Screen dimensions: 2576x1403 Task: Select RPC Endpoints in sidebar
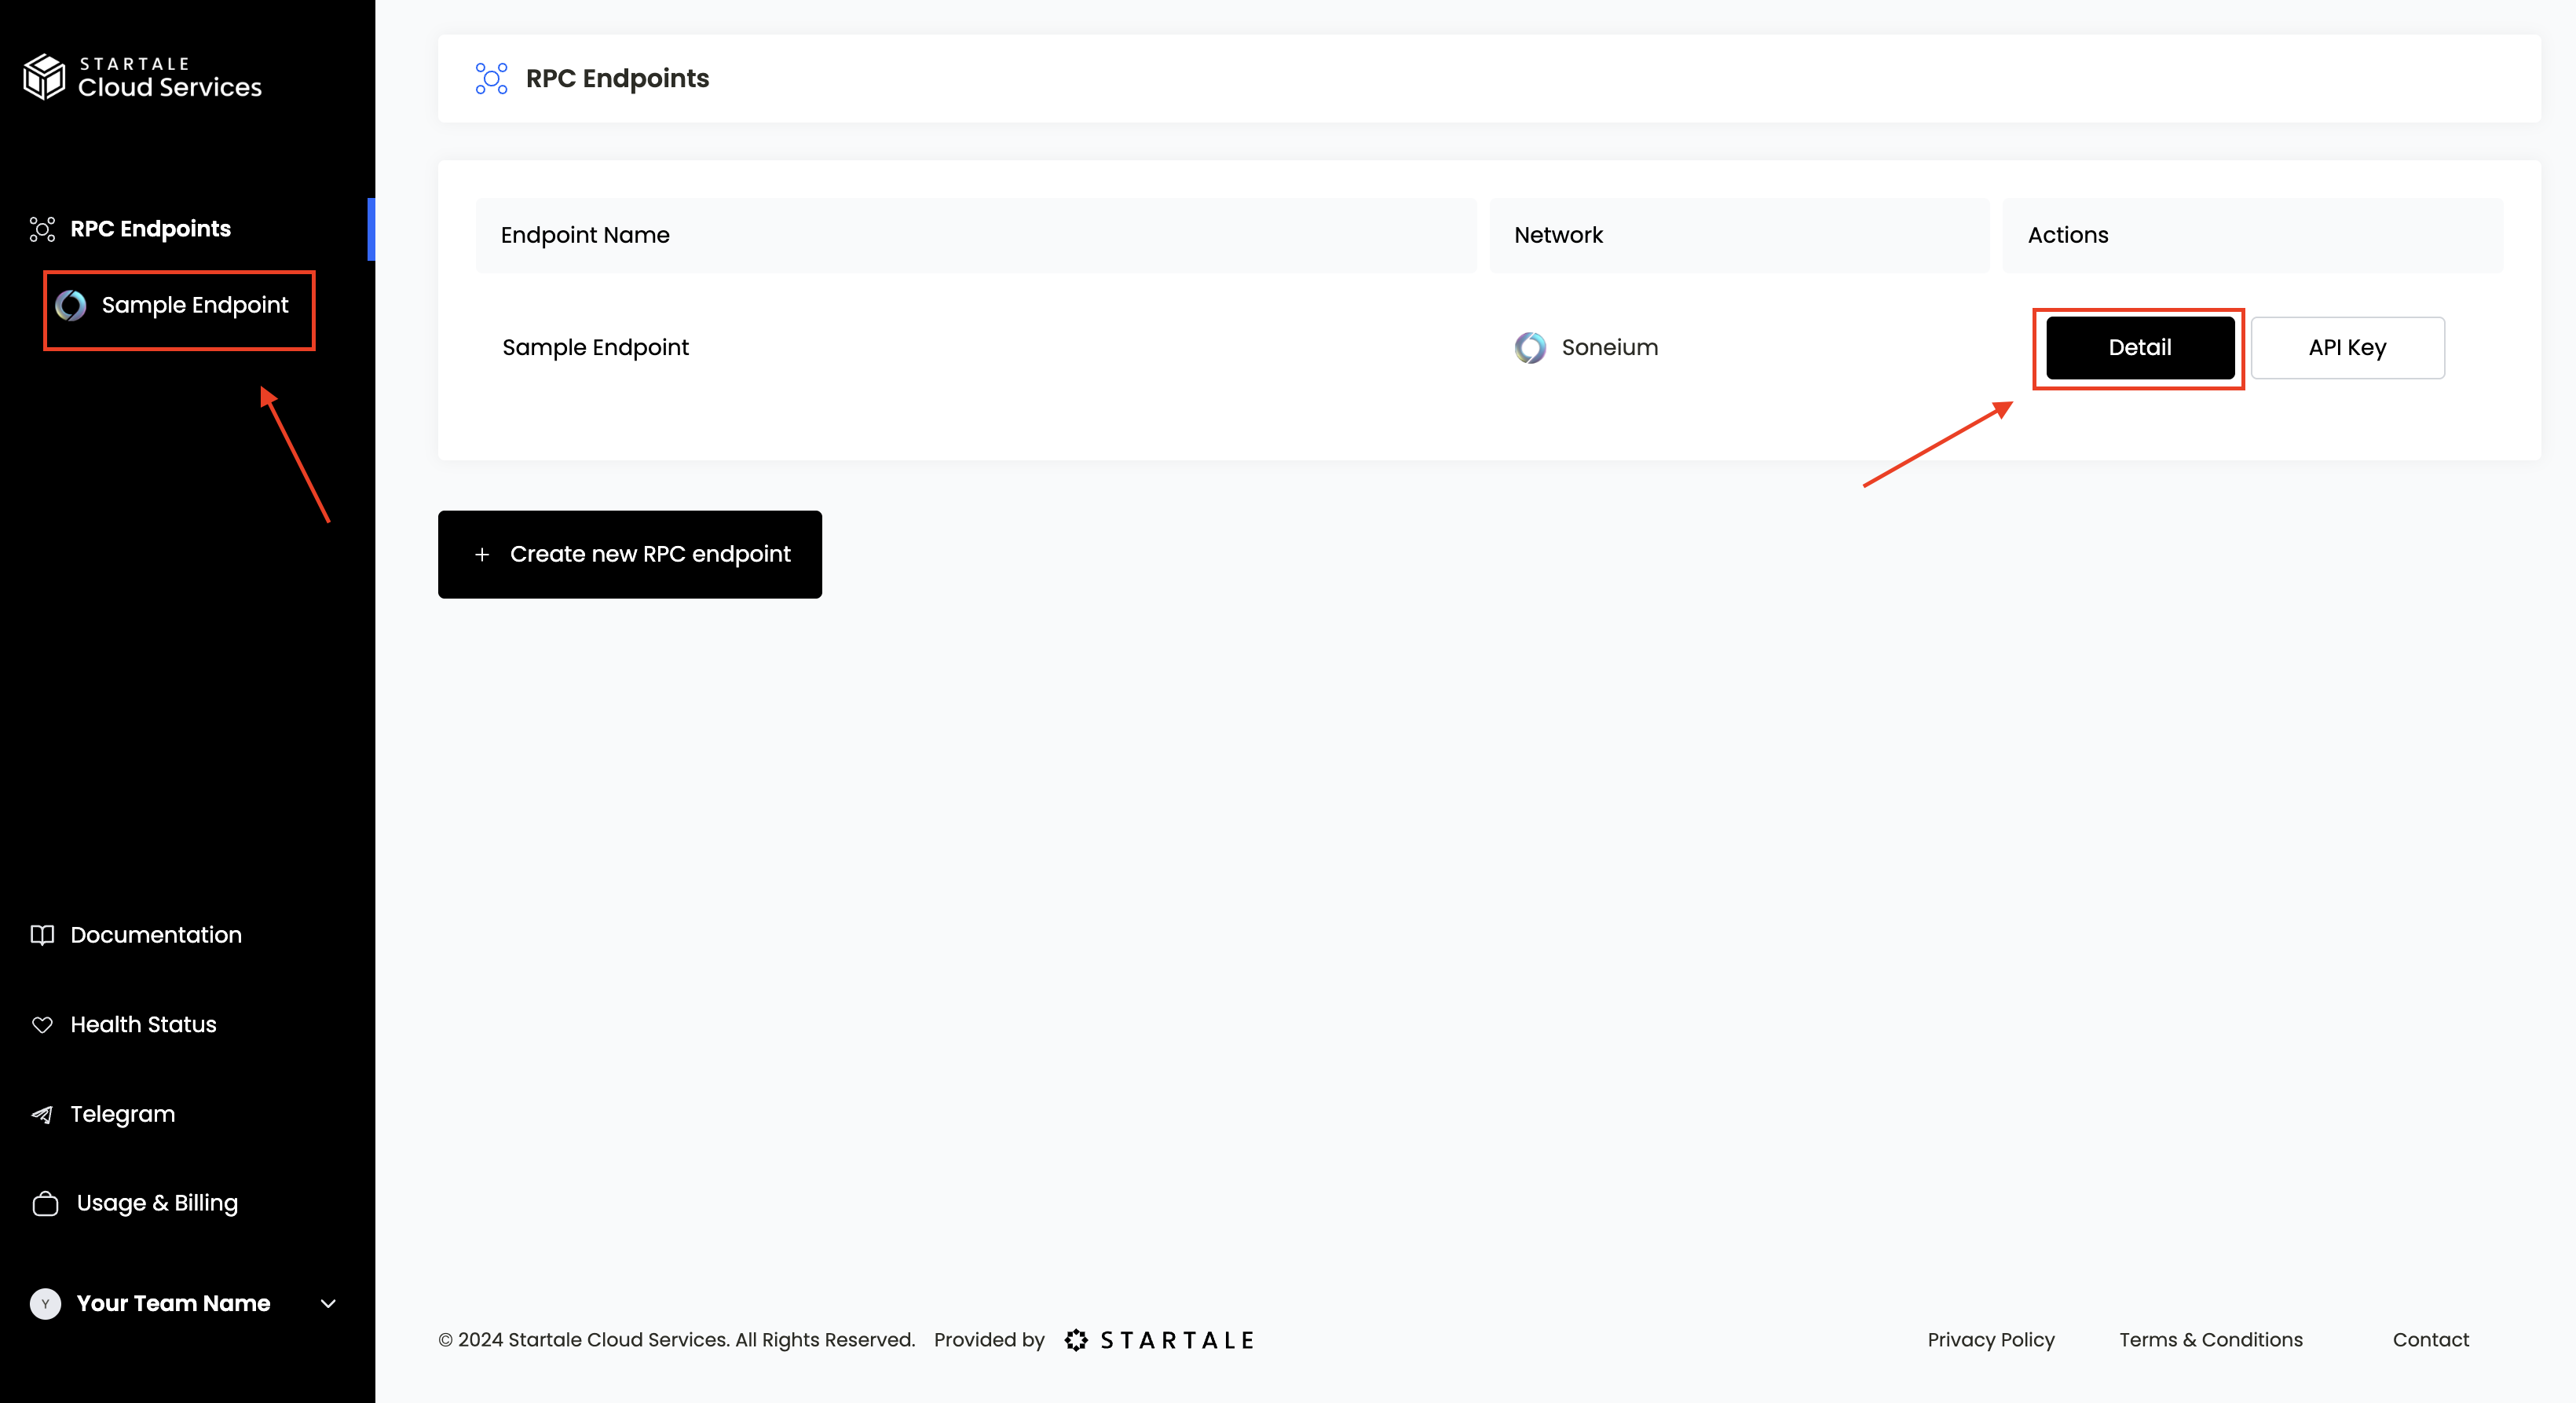(150, 229)
